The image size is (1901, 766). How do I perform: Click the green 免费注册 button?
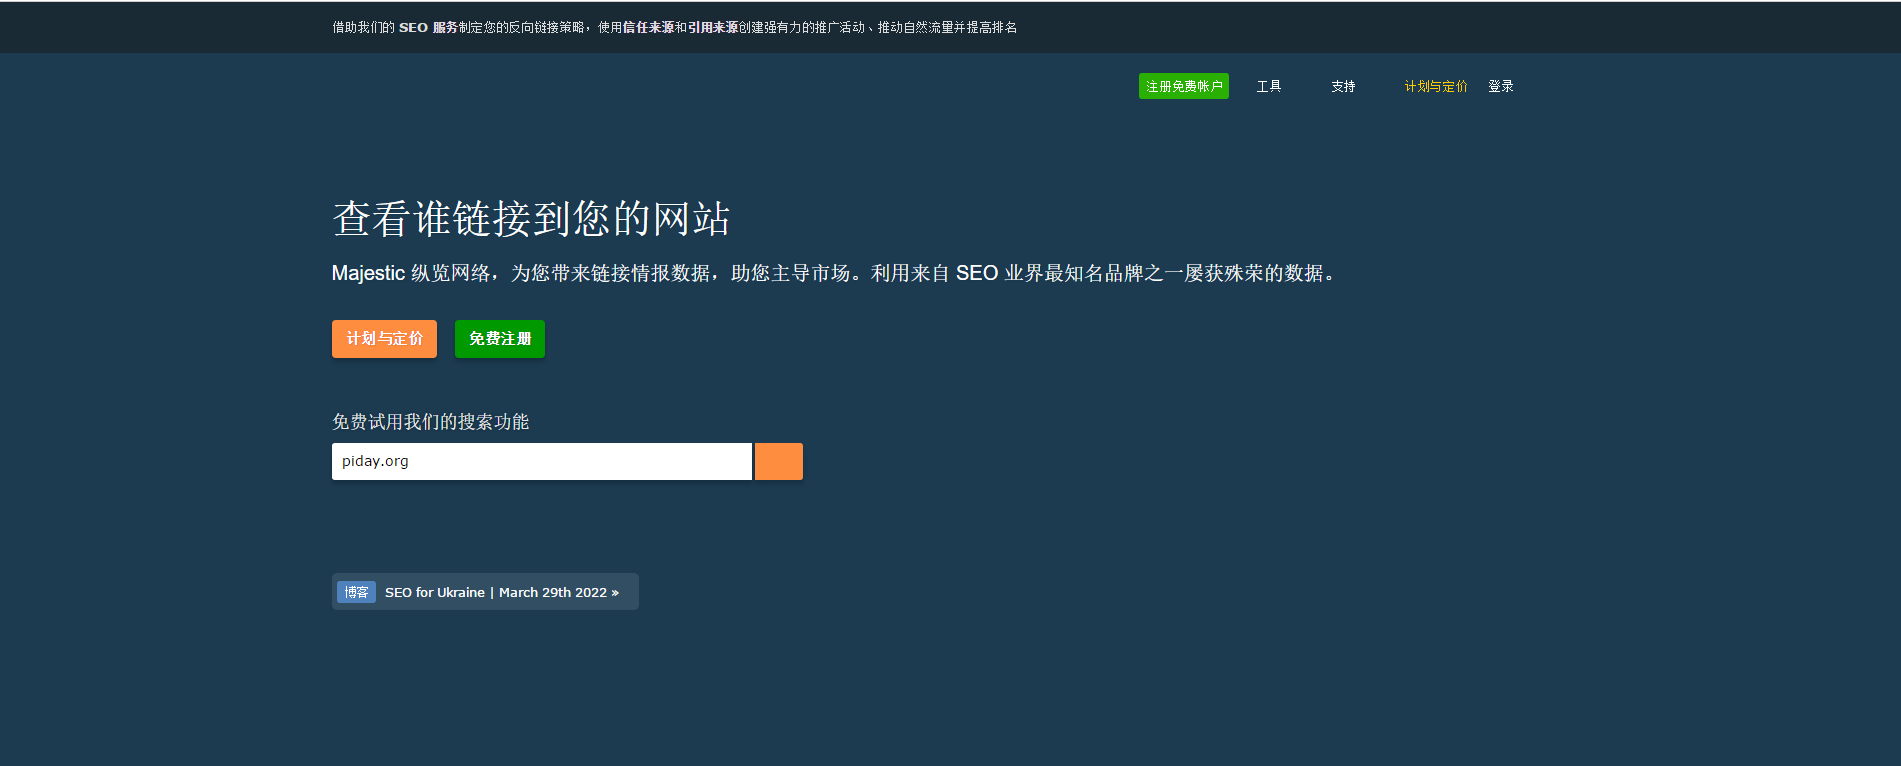[500, 339]
